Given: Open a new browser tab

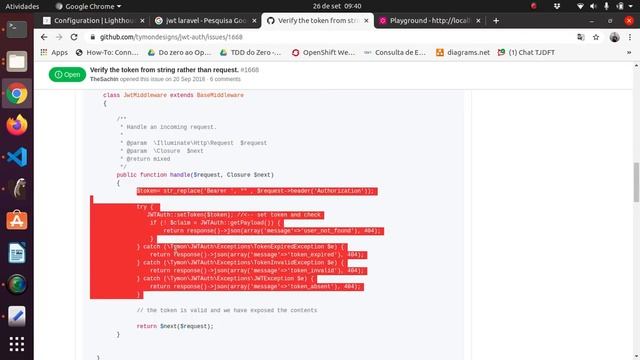Looking at the screenshot, I should (496, 20).
